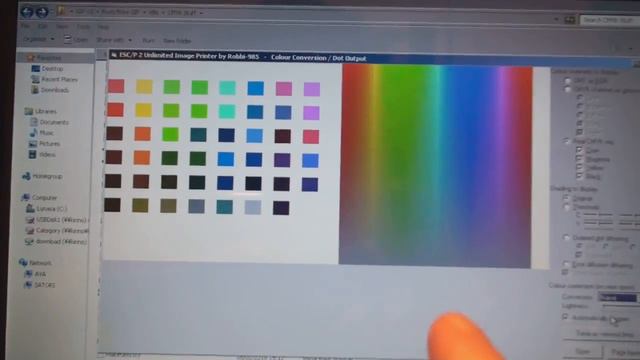Toggle the Magenta channel checkbox

point(579,159)
